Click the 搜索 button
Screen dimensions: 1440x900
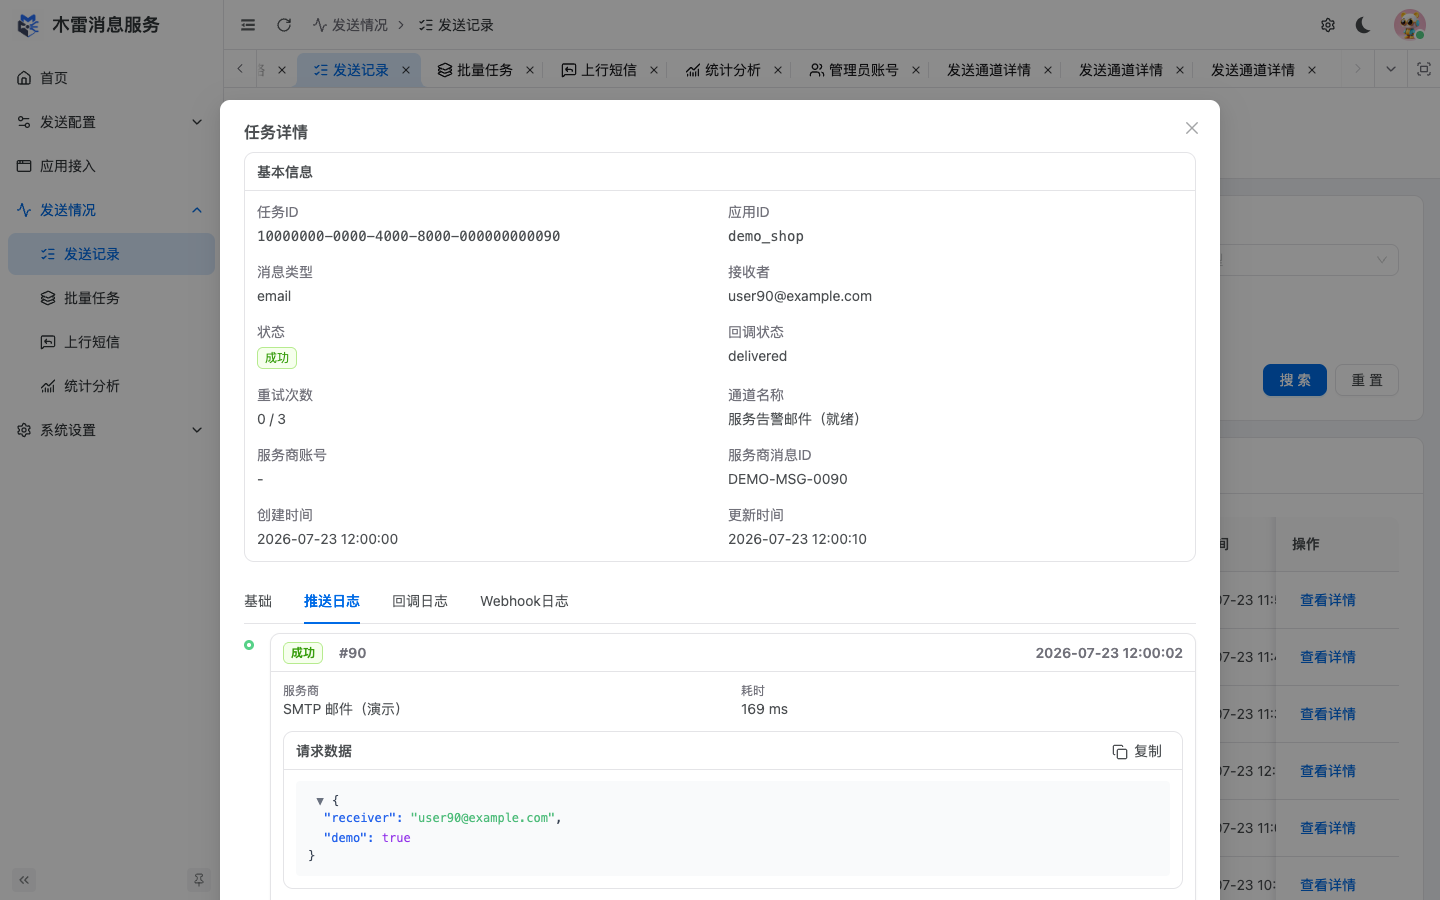(1295, 380)
